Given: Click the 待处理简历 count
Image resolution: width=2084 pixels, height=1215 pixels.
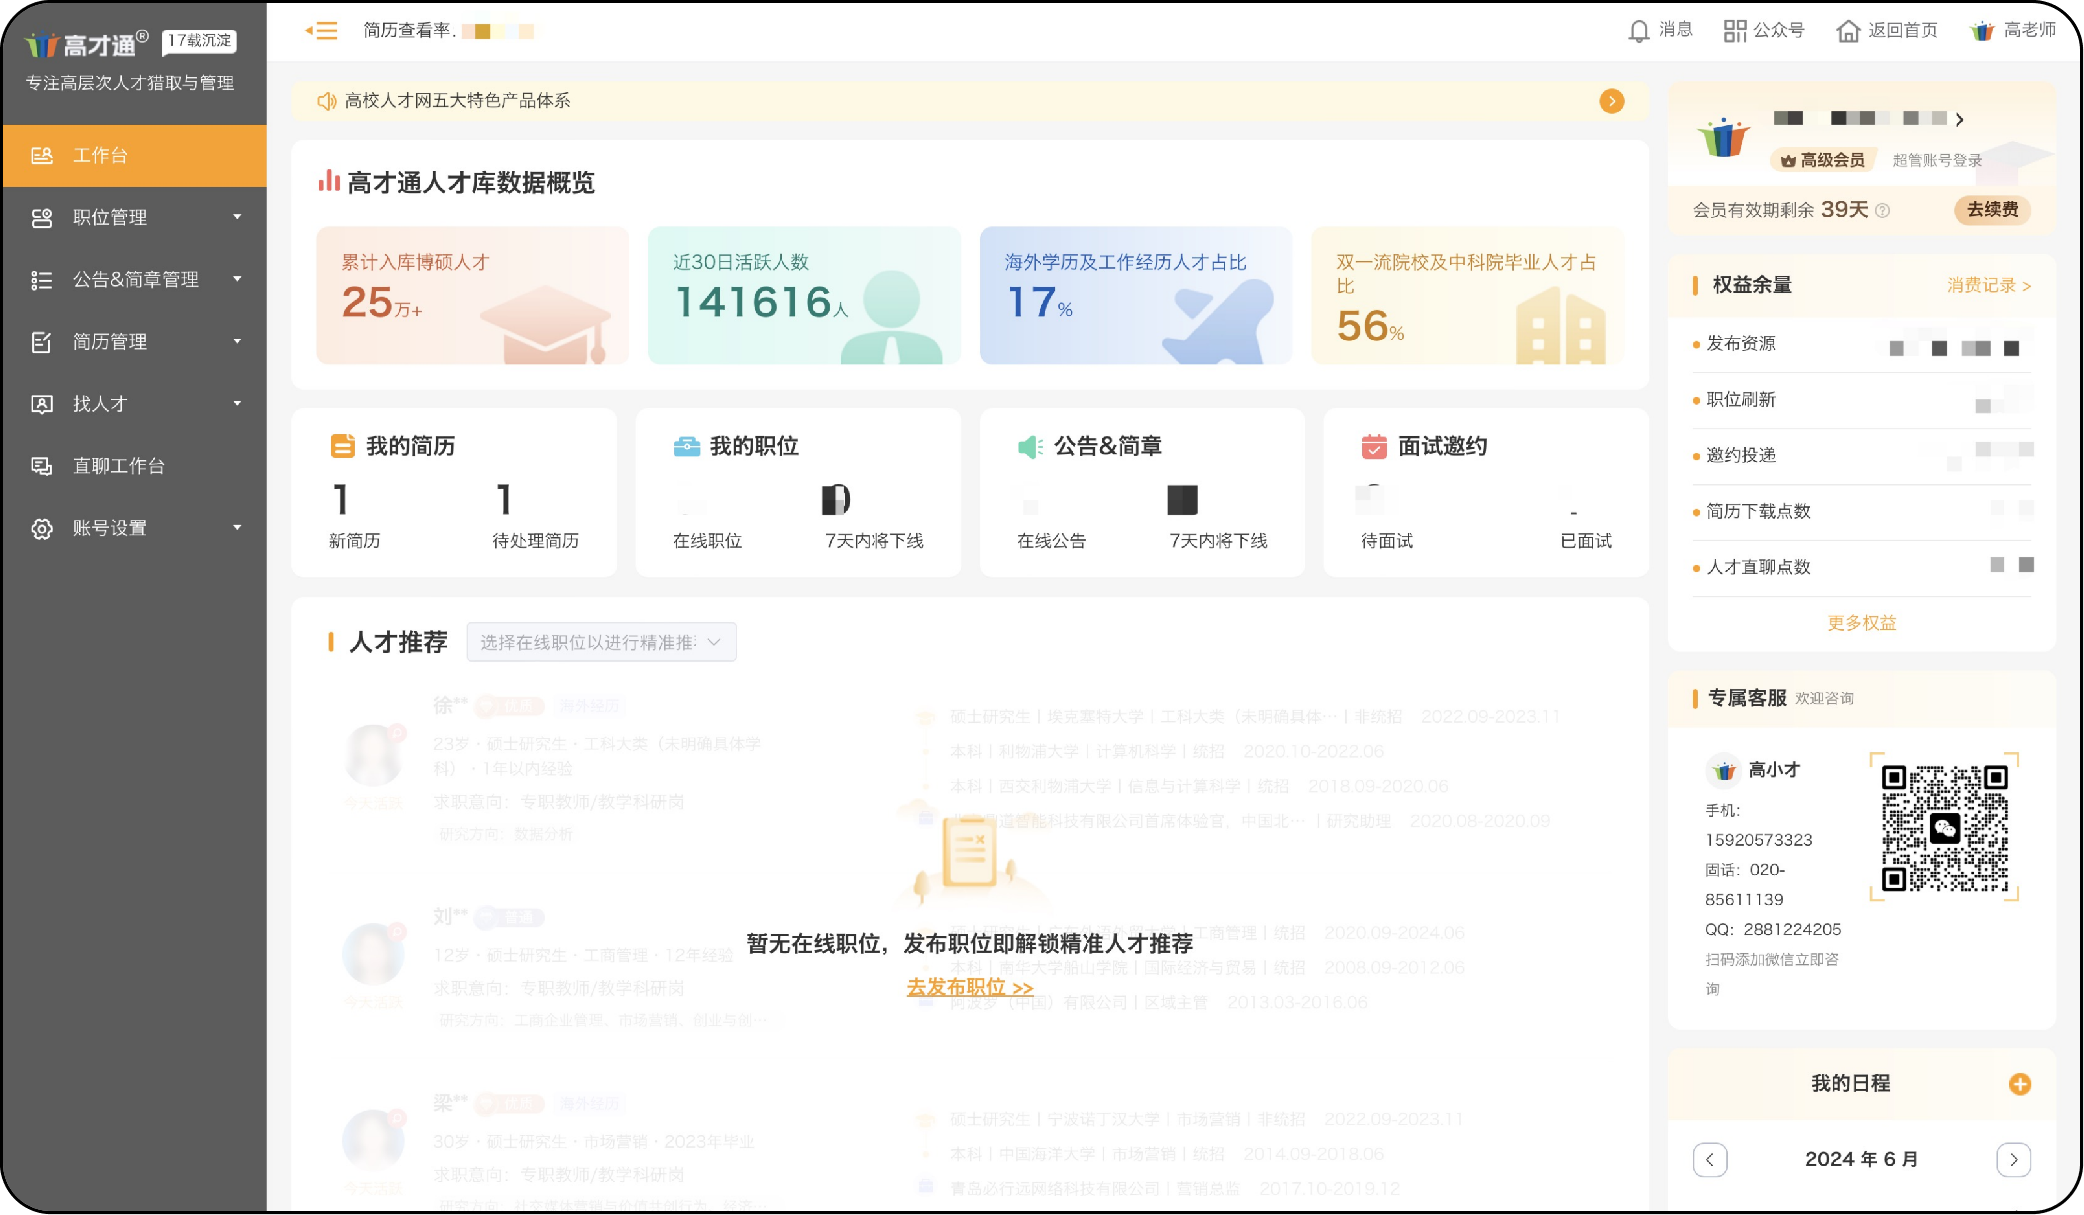Looking at the screenshot, I should click(504, 499).
